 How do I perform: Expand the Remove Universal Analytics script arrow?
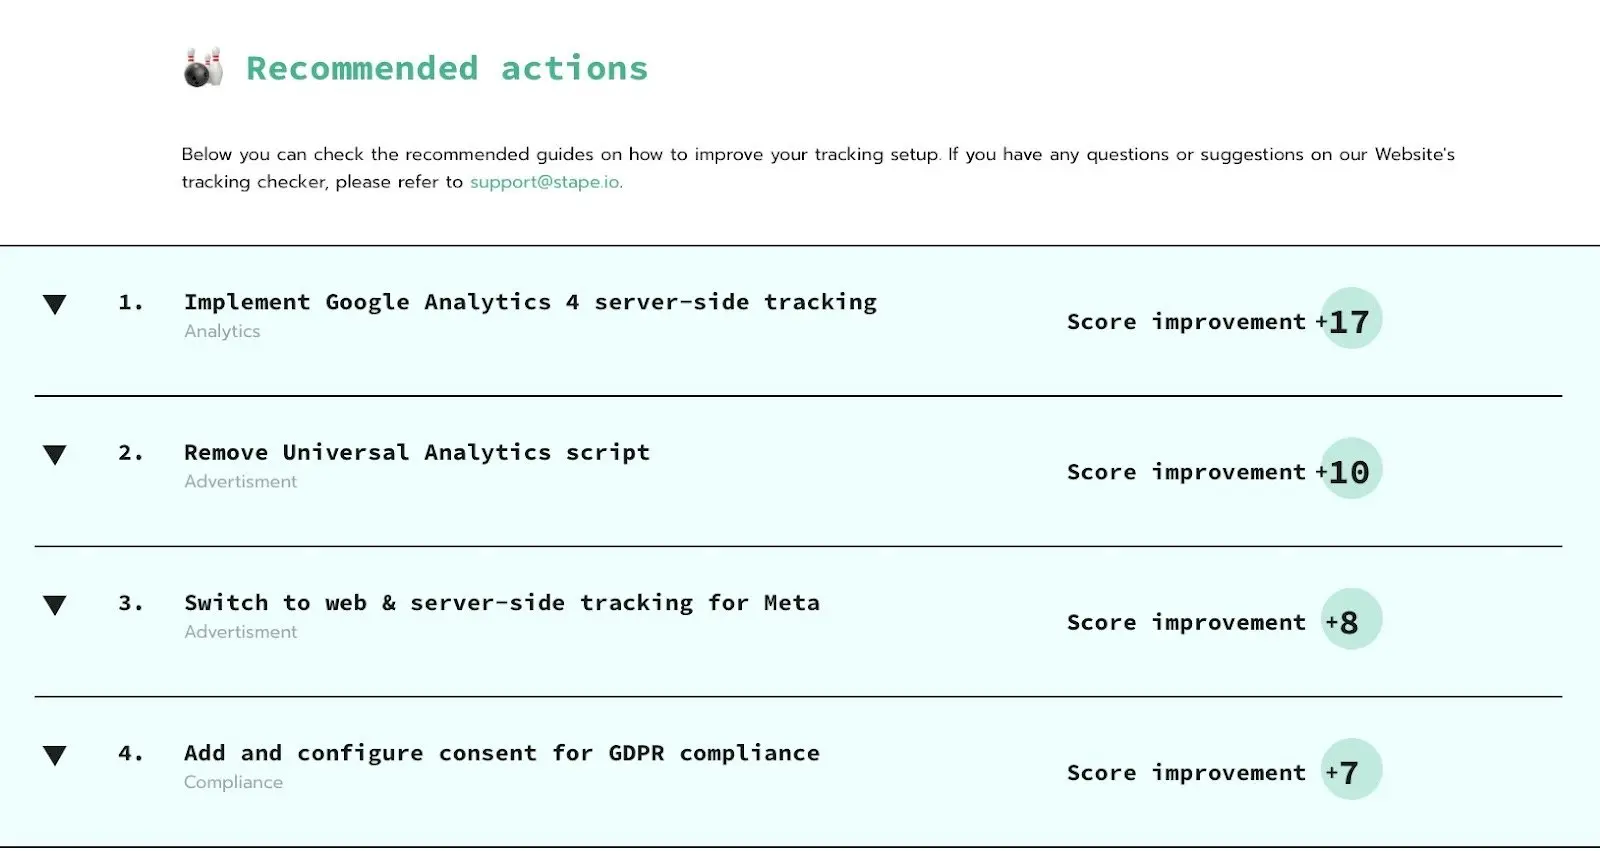click(x=55, y=455)
